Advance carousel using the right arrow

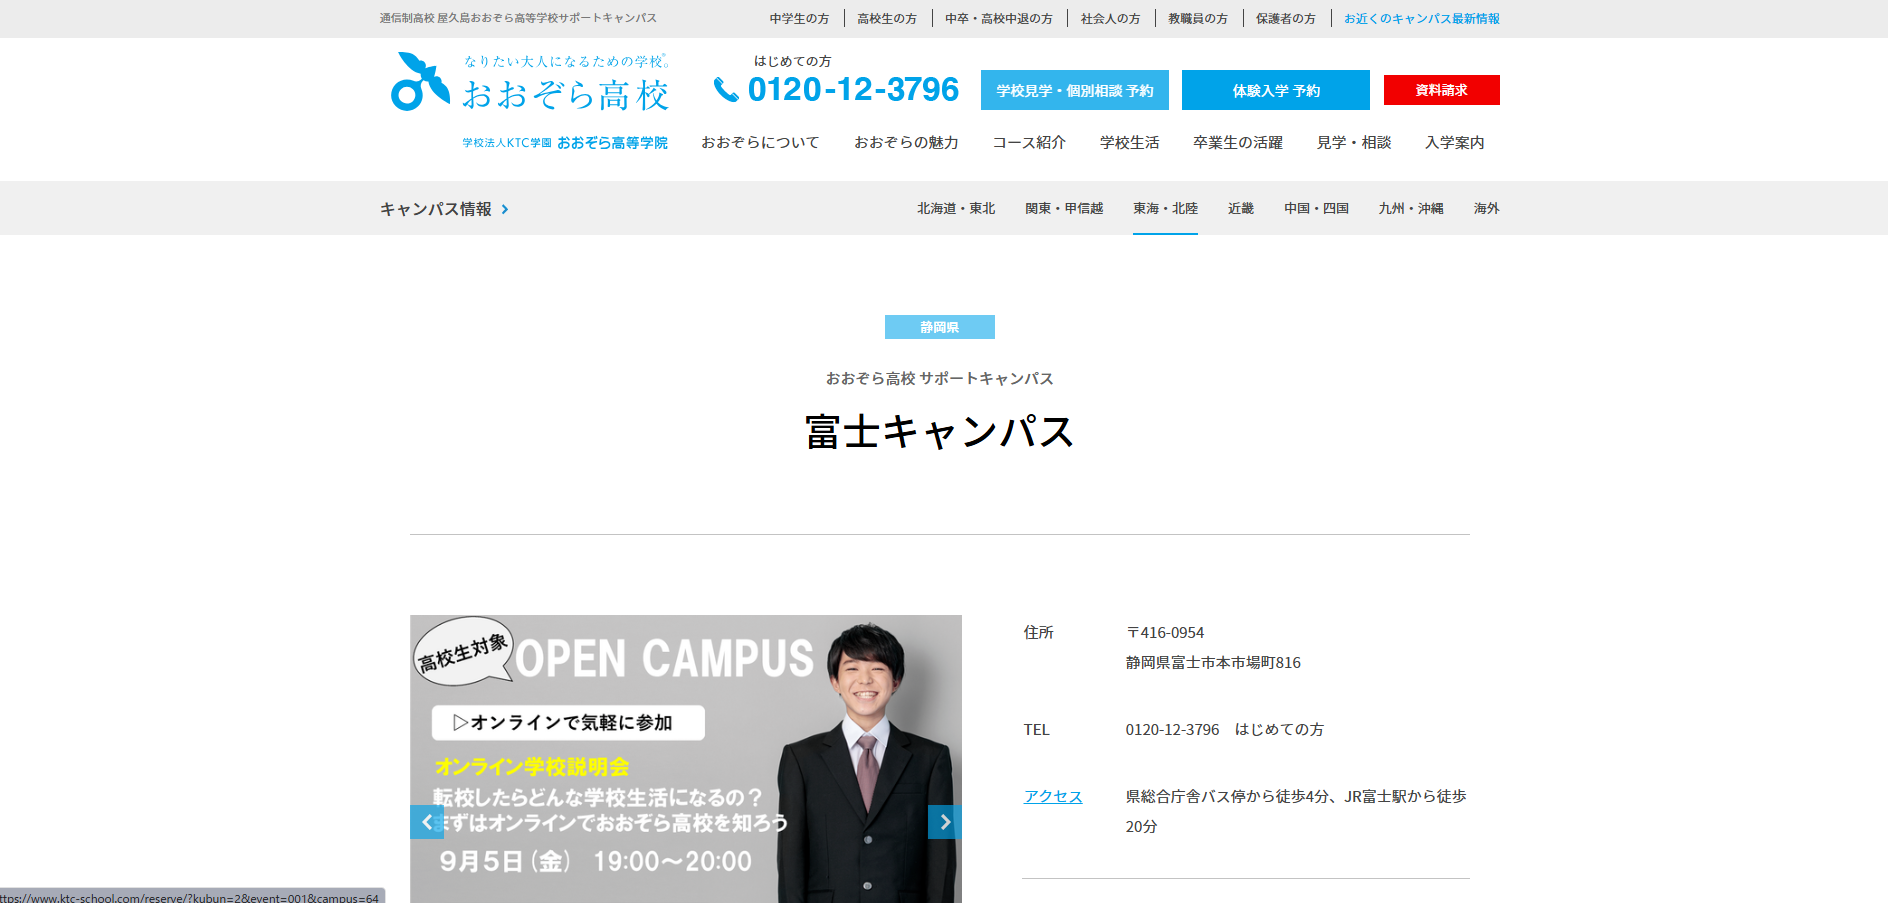click(x=944, y=822)
